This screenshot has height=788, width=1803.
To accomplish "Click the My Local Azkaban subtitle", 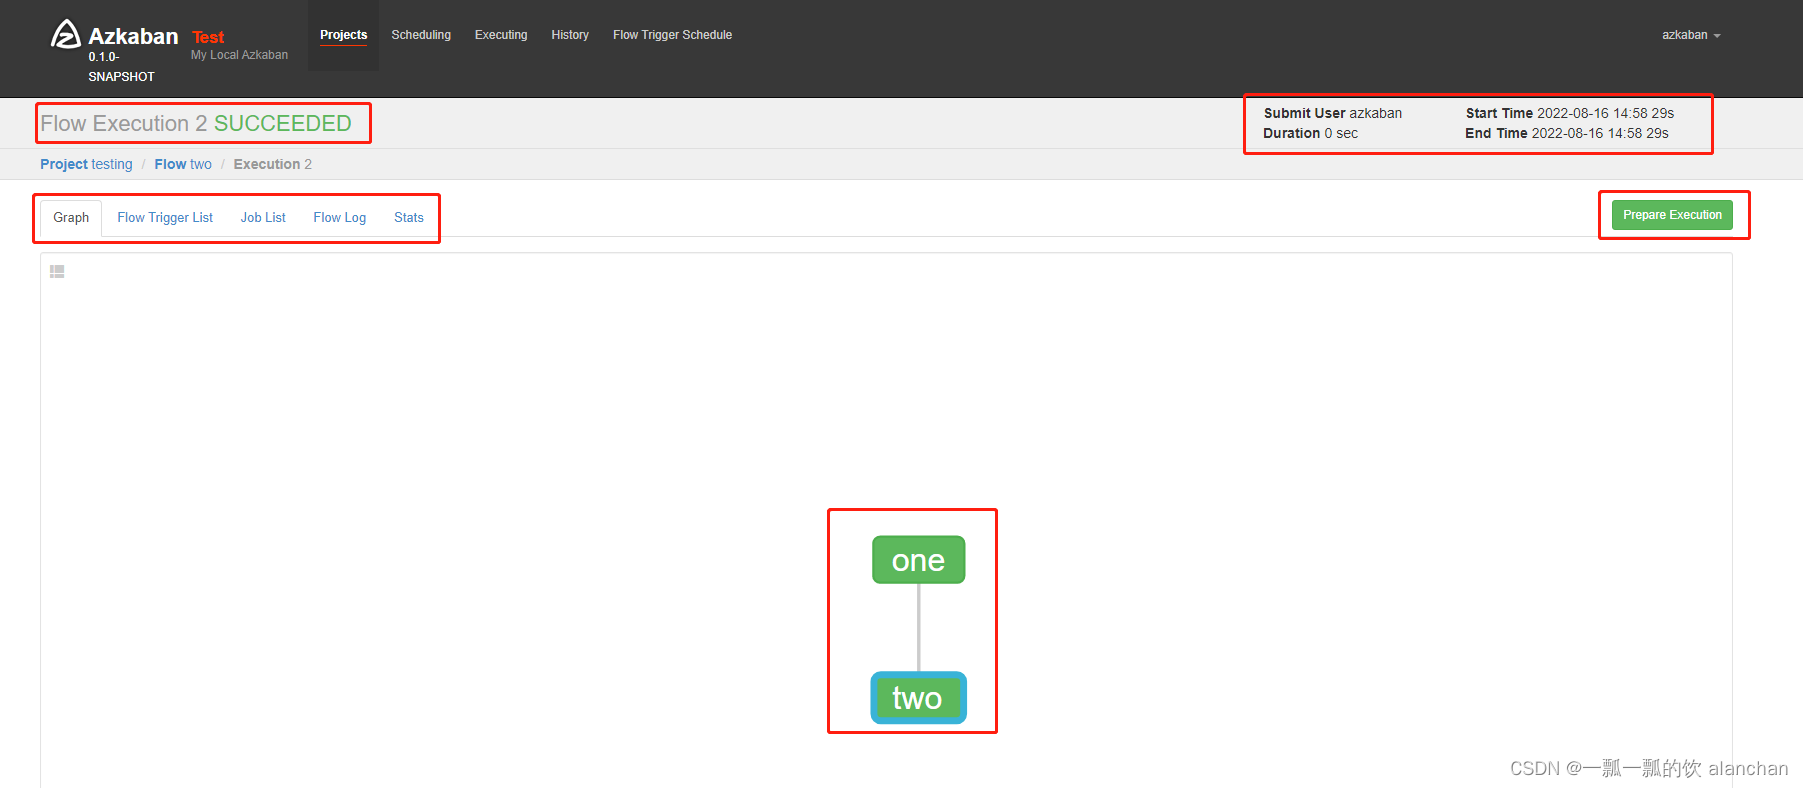I will 239,55.
